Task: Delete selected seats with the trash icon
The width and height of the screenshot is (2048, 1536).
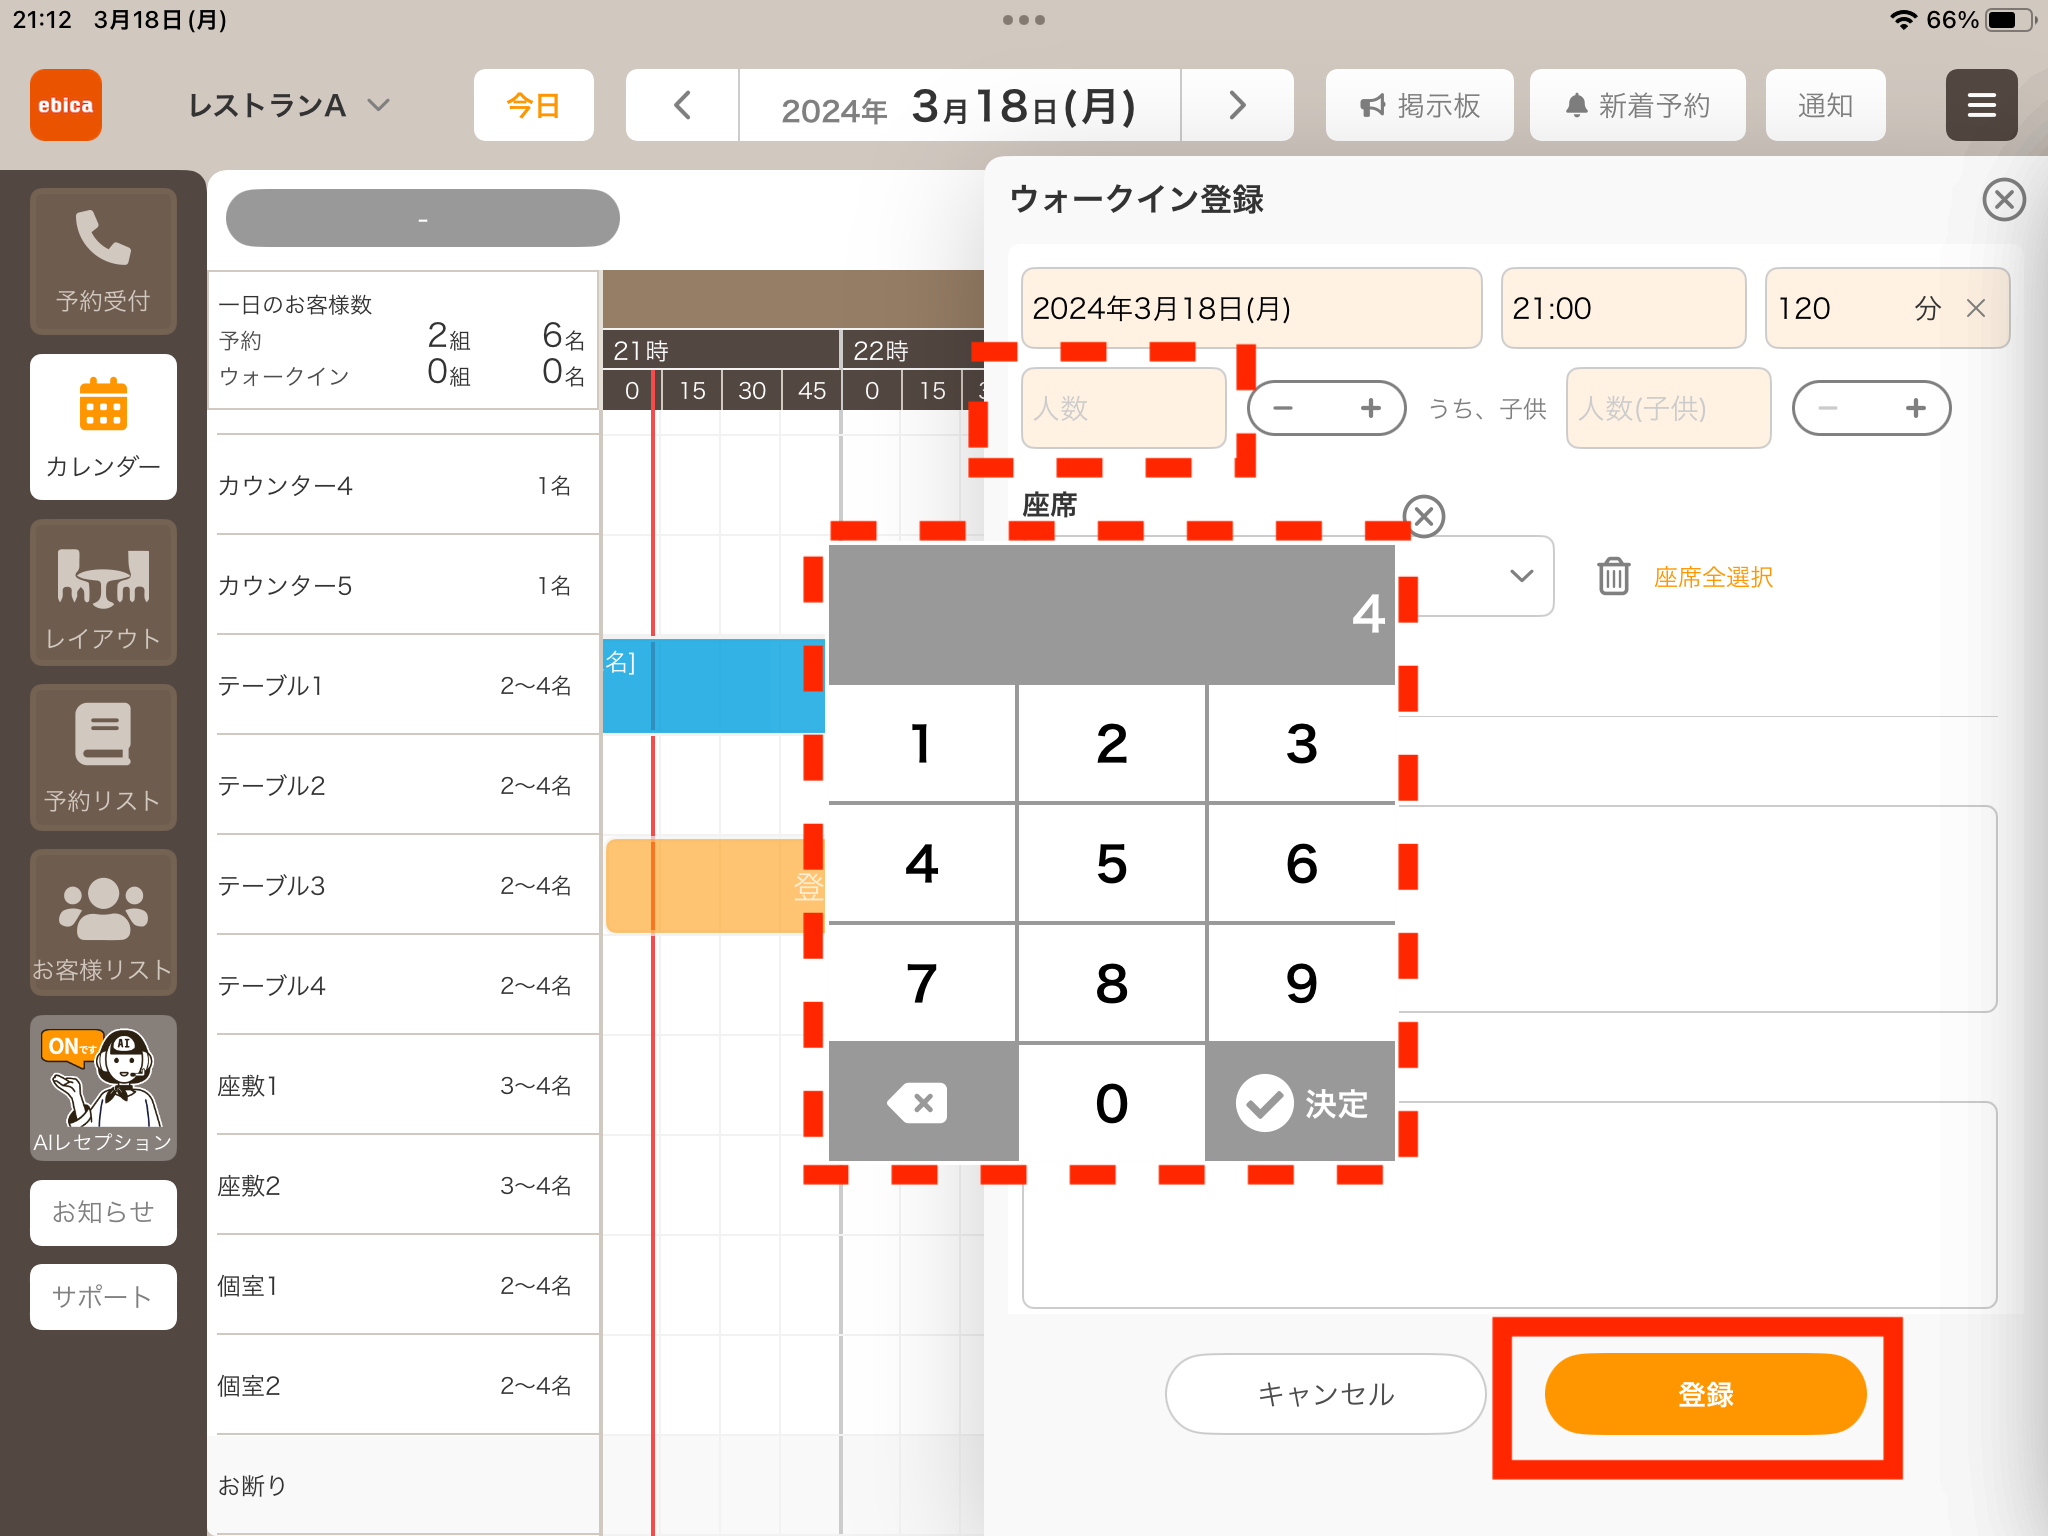Action: tap(1613, 577)
